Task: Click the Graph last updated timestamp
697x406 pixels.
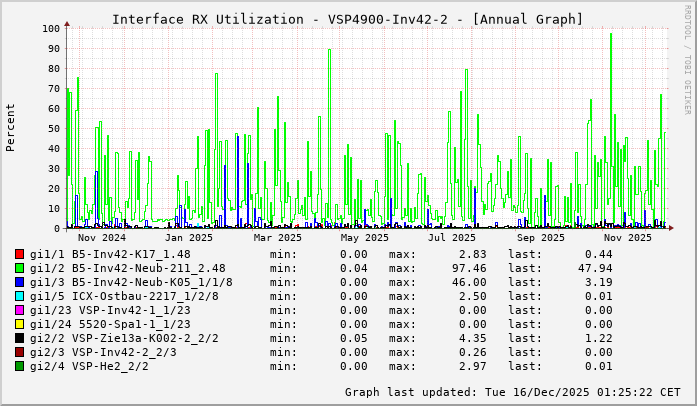Action: tap(512, 391)
